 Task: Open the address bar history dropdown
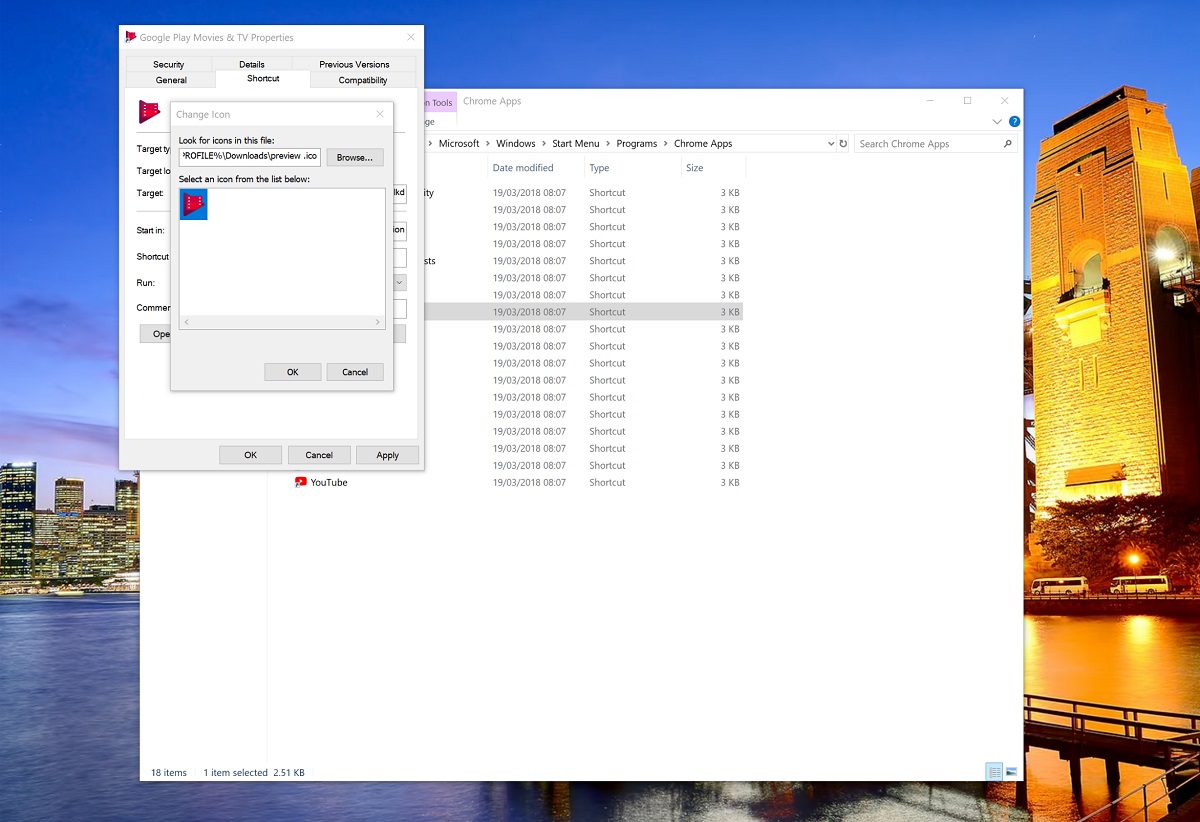tap(831, 143)
